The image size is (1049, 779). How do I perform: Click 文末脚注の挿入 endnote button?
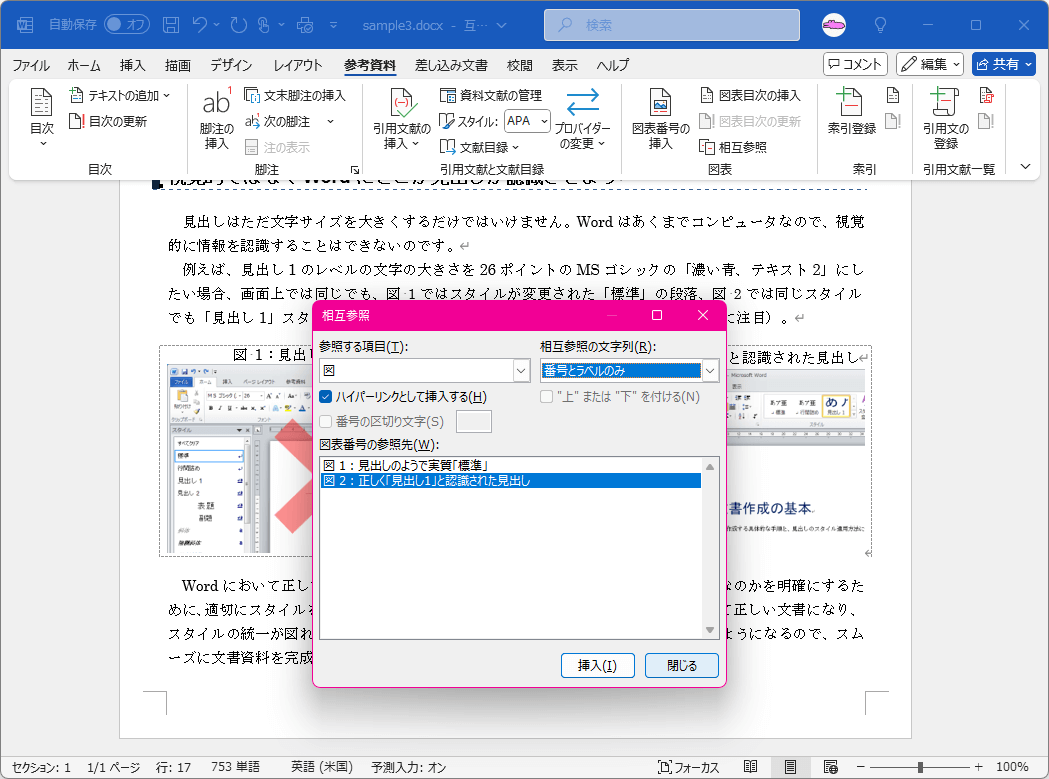295,95
